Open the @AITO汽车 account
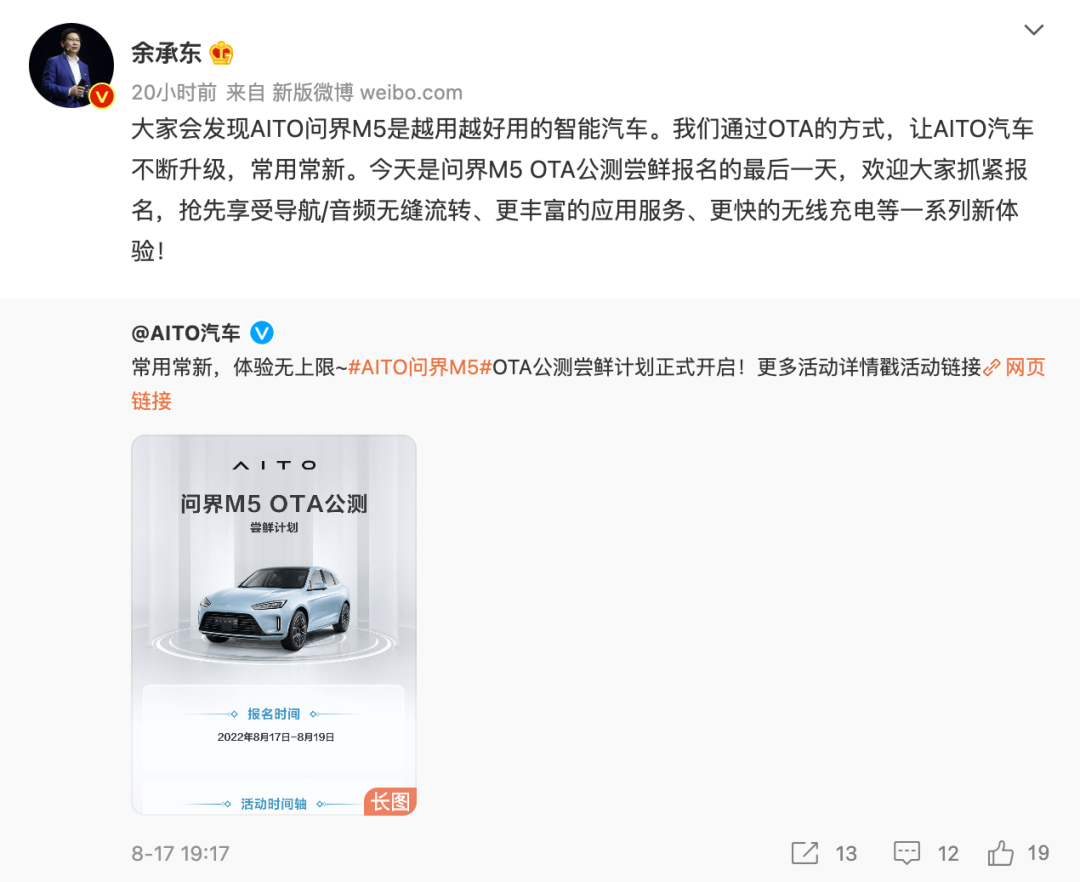The image size is (1080, 882). [185, 333]
